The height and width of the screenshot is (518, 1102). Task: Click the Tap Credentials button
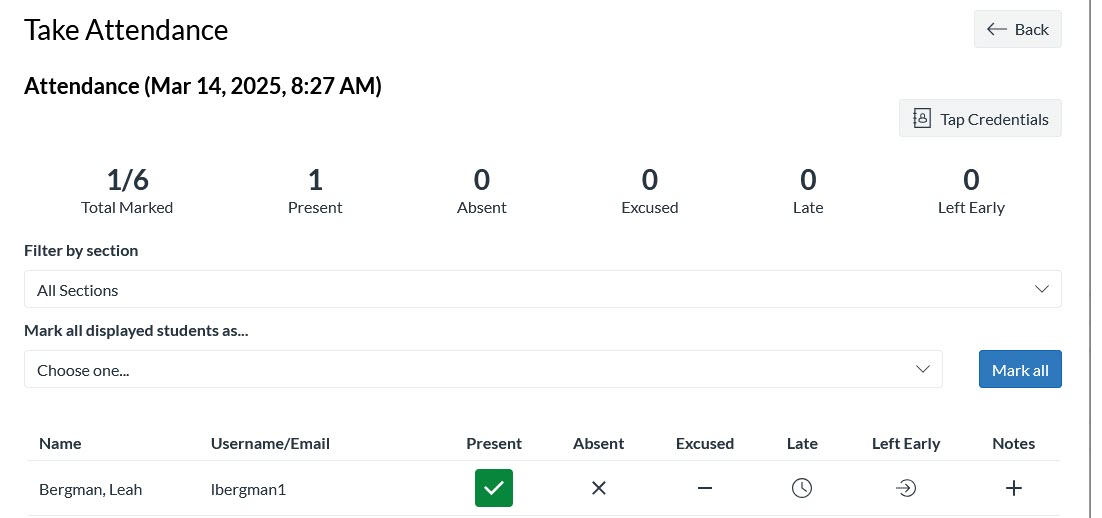(980, 119)
